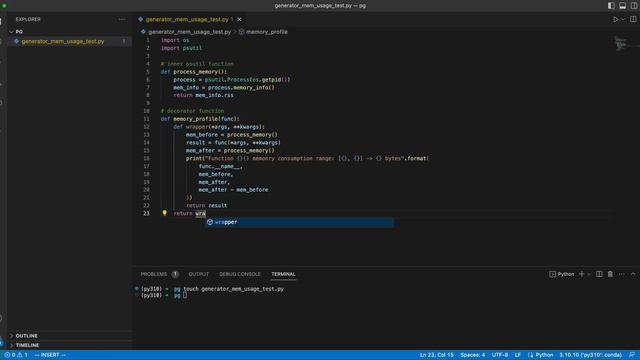Screen dimensions: 640x360
Task: Open errors and warnings status item
Action: (16, 355)
